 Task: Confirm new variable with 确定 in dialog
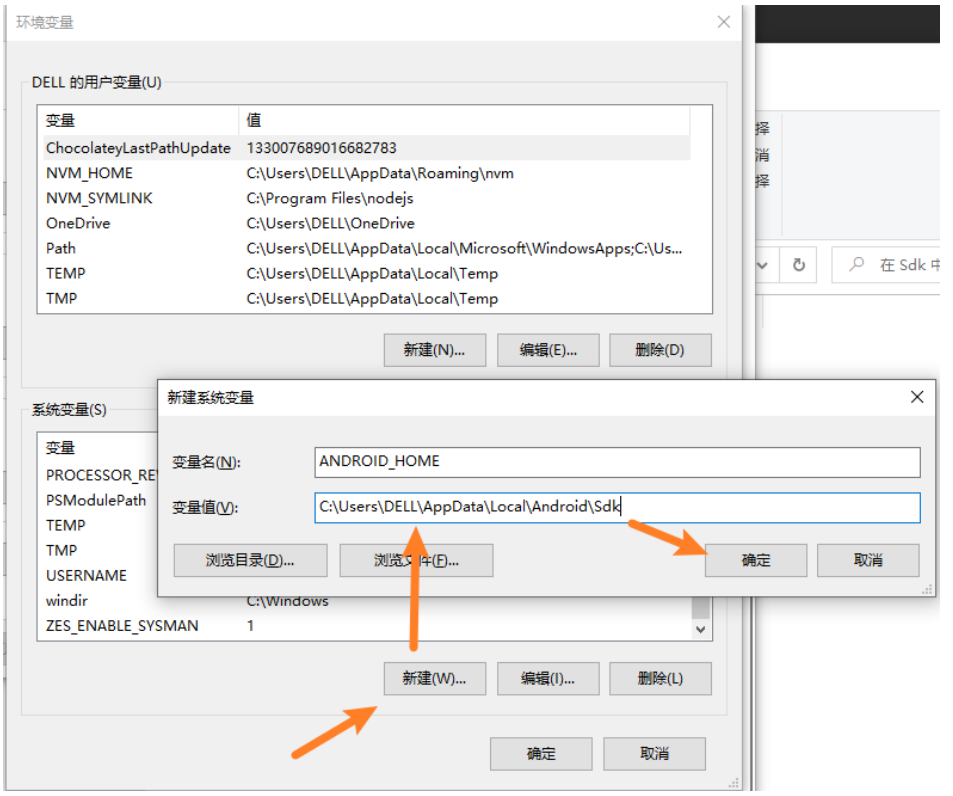coord(756,560)
